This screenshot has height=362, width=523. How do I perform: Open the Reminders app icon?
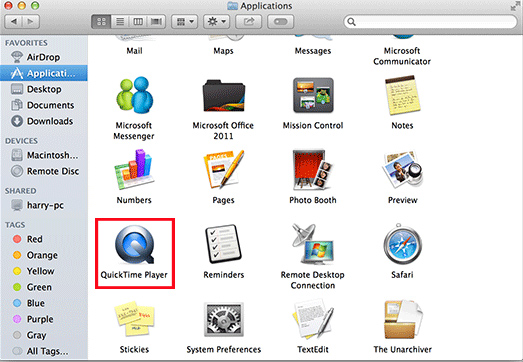point(223,245)
